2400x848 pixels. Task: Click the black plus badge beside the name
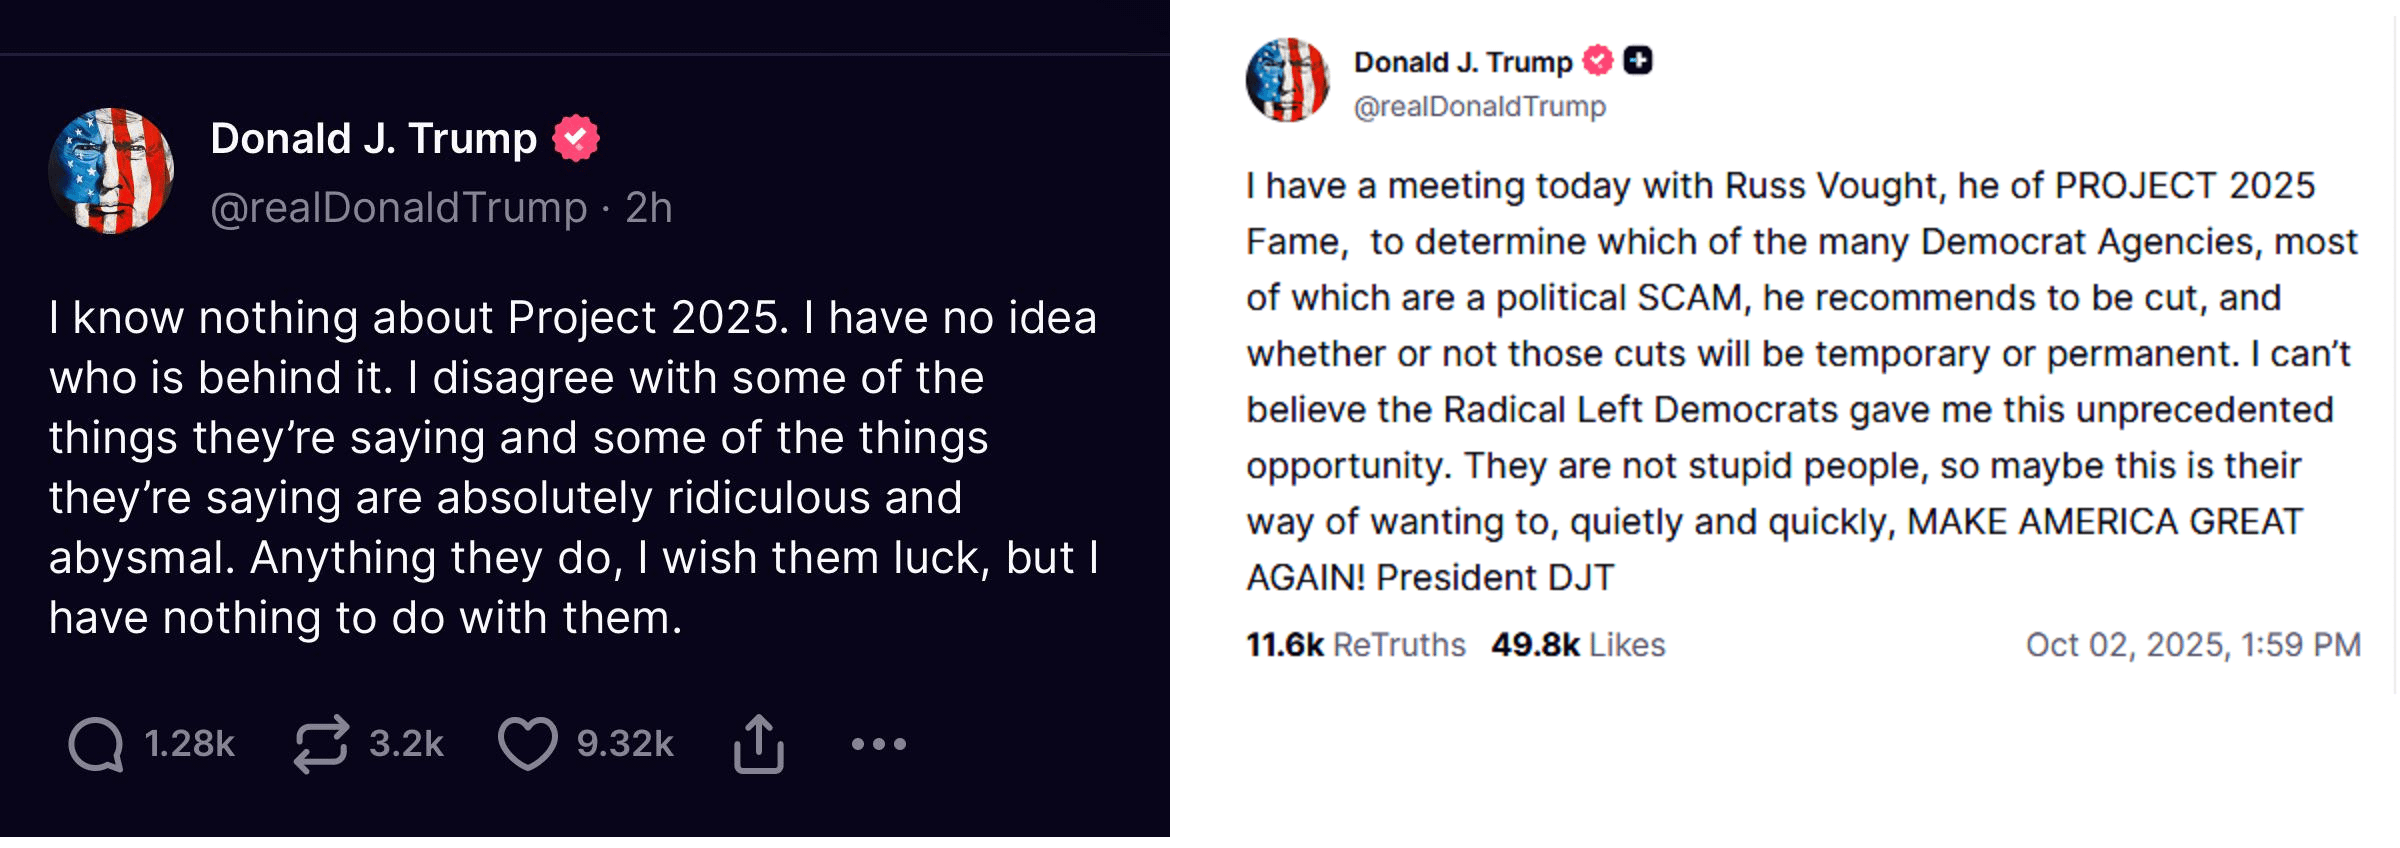[1637, 61]
